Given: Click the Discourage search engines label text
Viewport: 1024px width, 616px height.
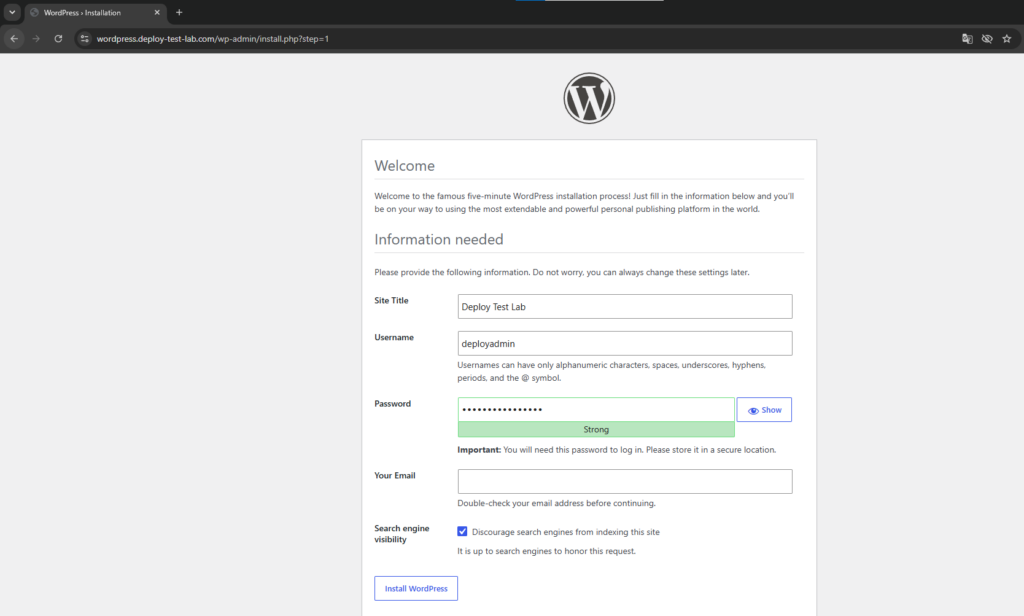Looking at the screenshot, I should (x=566, y=532).
